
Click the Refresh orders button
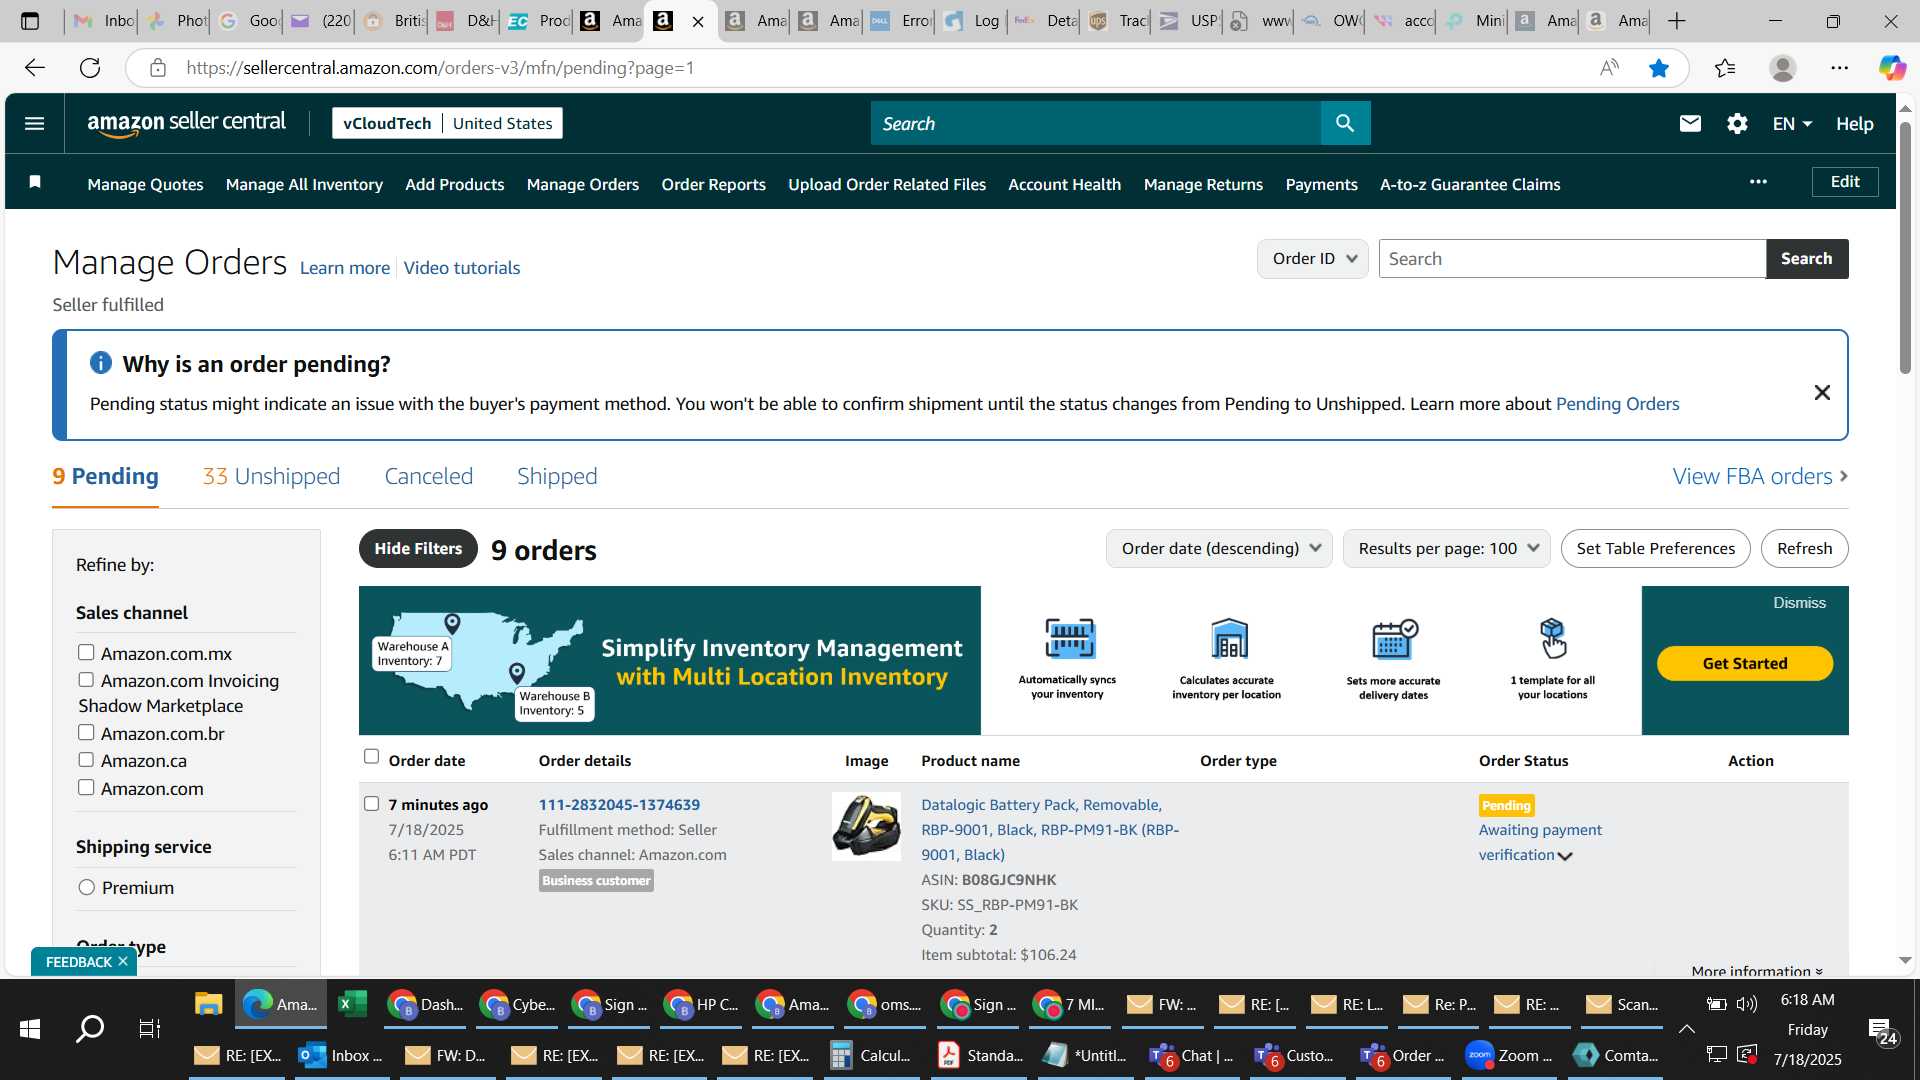click(1804, 548)
